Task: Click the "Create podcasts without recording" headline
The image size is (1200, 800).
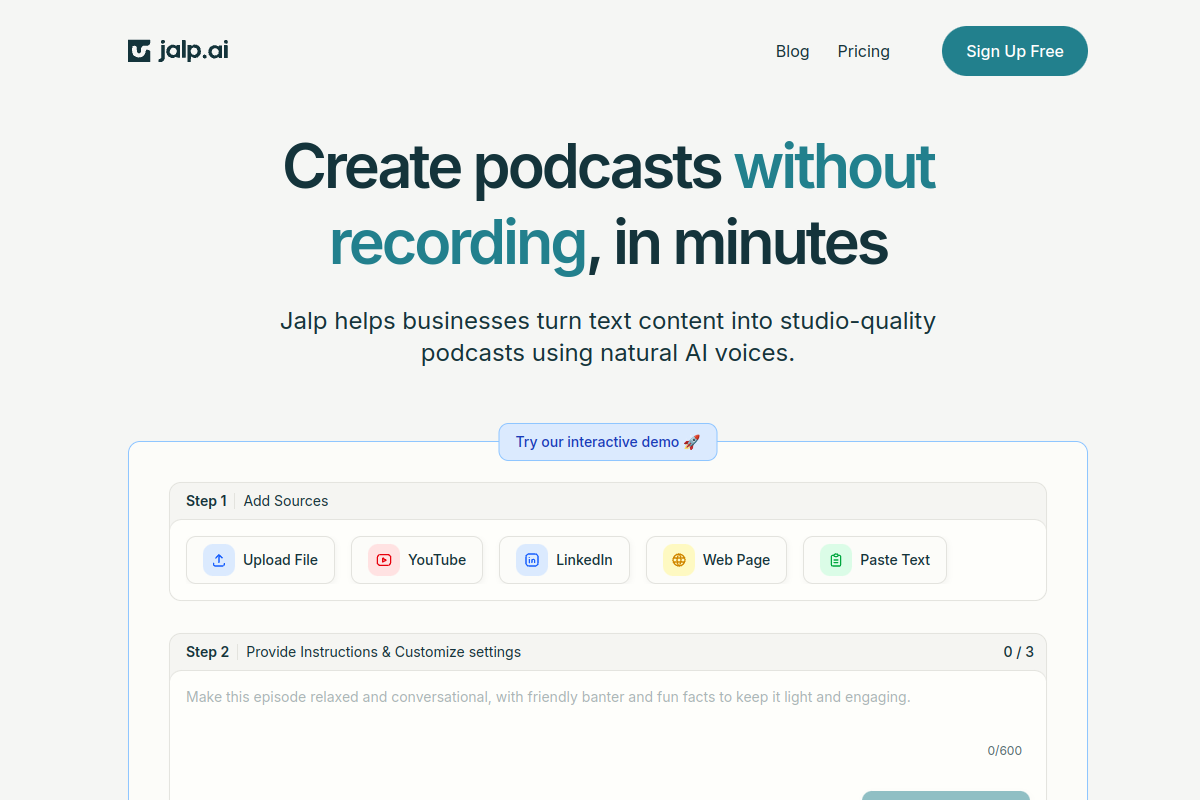Action: (608, 205)
